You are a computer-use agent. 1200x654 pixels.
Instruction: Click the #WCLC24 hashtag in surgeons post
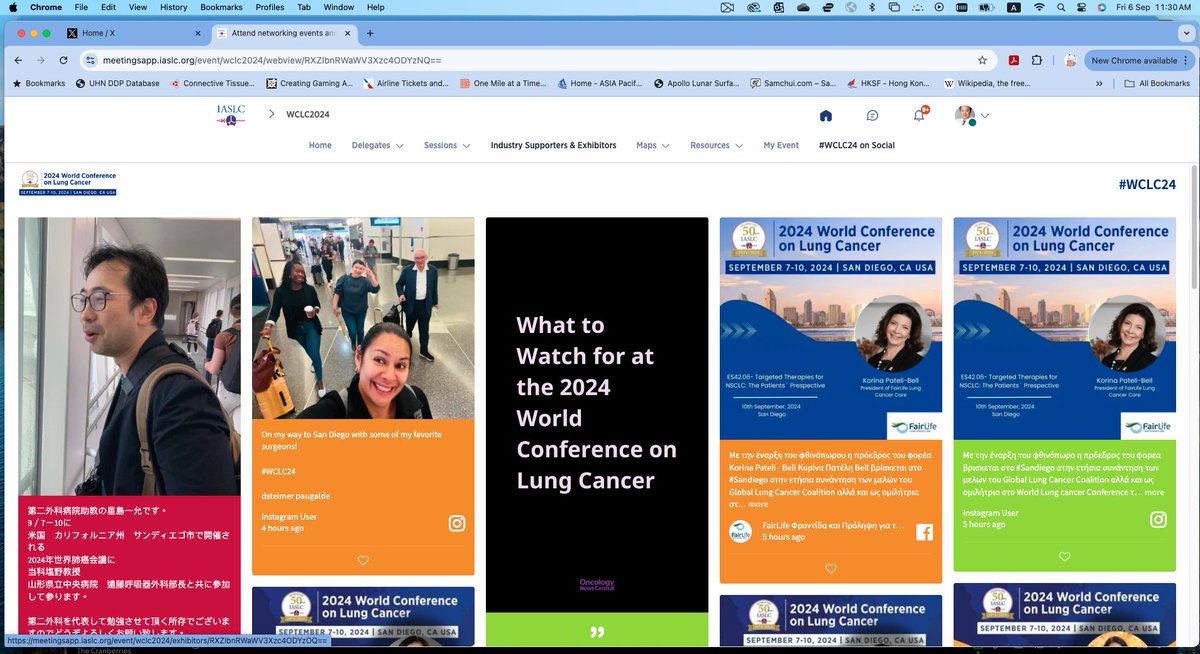pyautogui.click(x=278, y=471)
